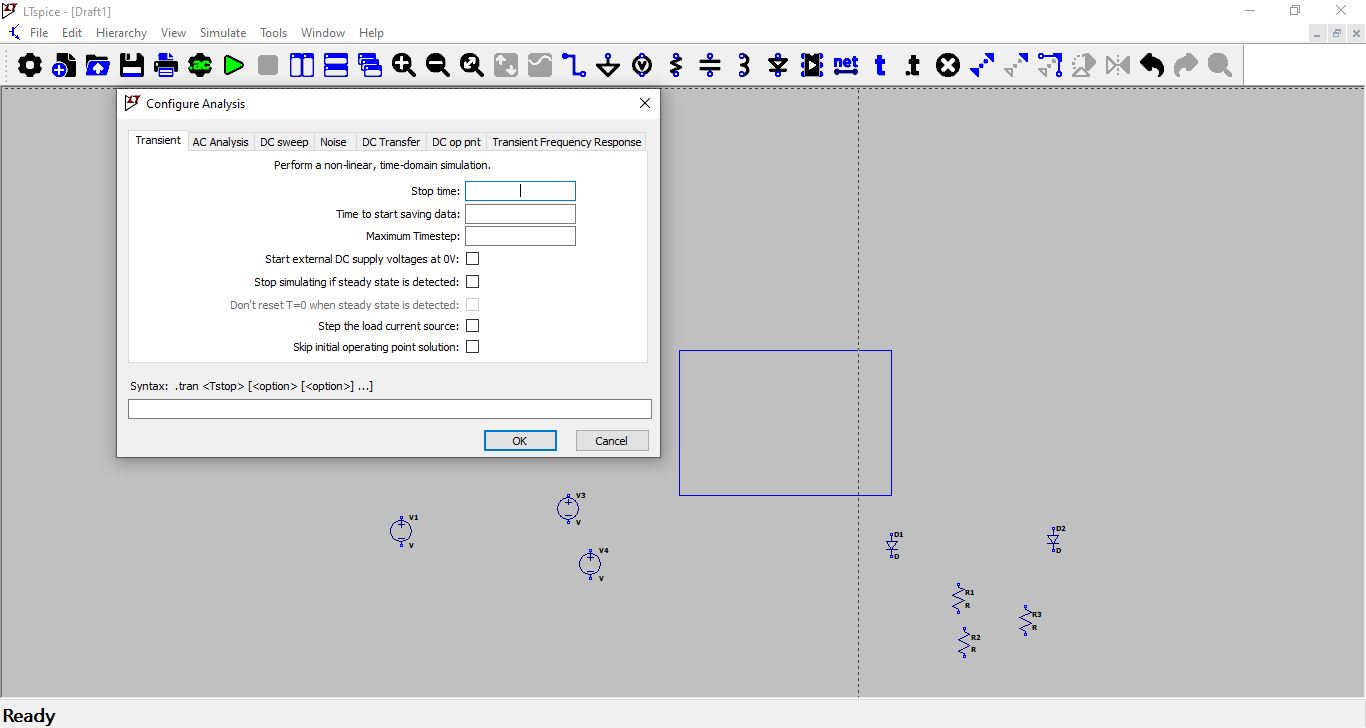Place an inductor from the toolbar
Image resolution: width=1366 pixels, height=728 pixels.
click(744, 66)
